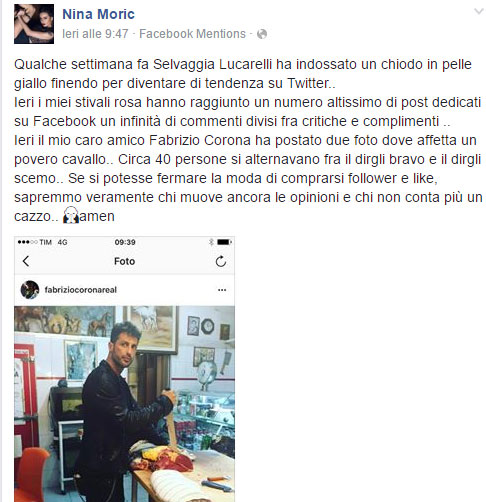Click the signal strength dots near TIM
The image size is (486, 502).
[27, 242]
